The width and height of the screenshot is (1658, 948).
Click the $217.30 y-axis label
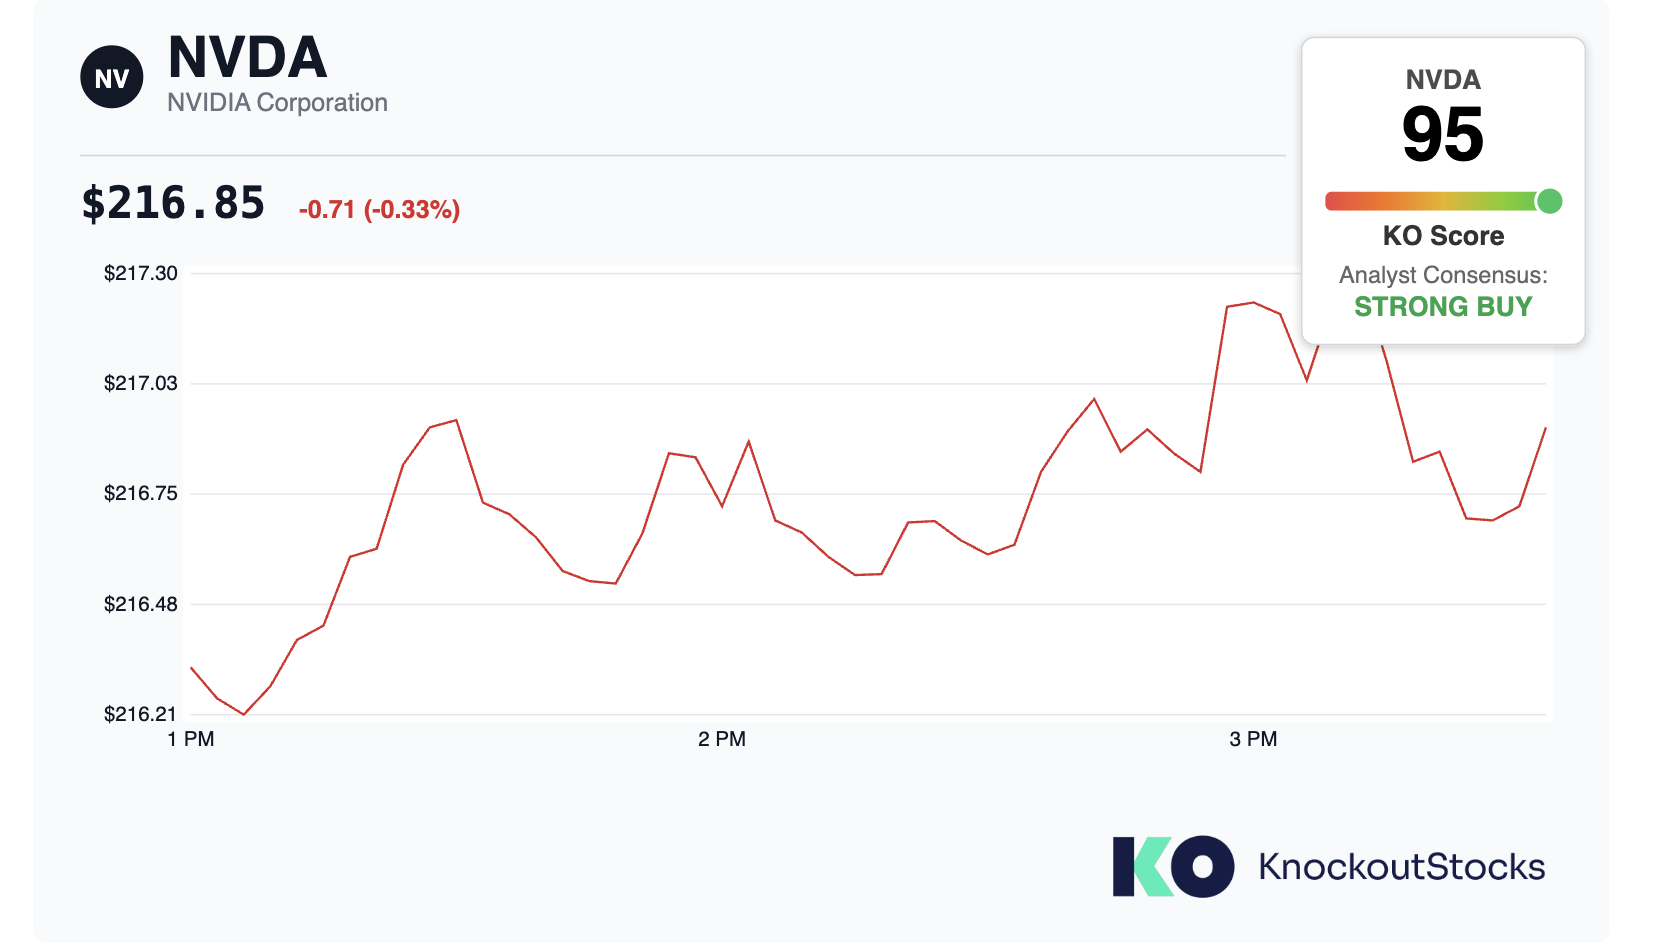click(x=141, y=273)
